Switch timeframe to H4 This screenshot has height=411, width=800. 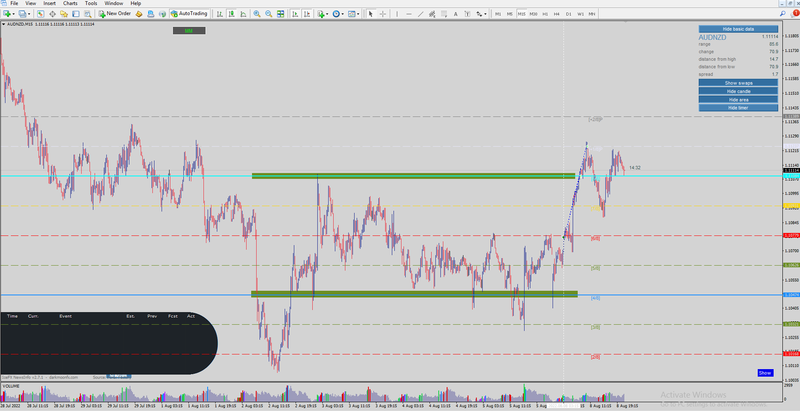[x=557, y=14]
